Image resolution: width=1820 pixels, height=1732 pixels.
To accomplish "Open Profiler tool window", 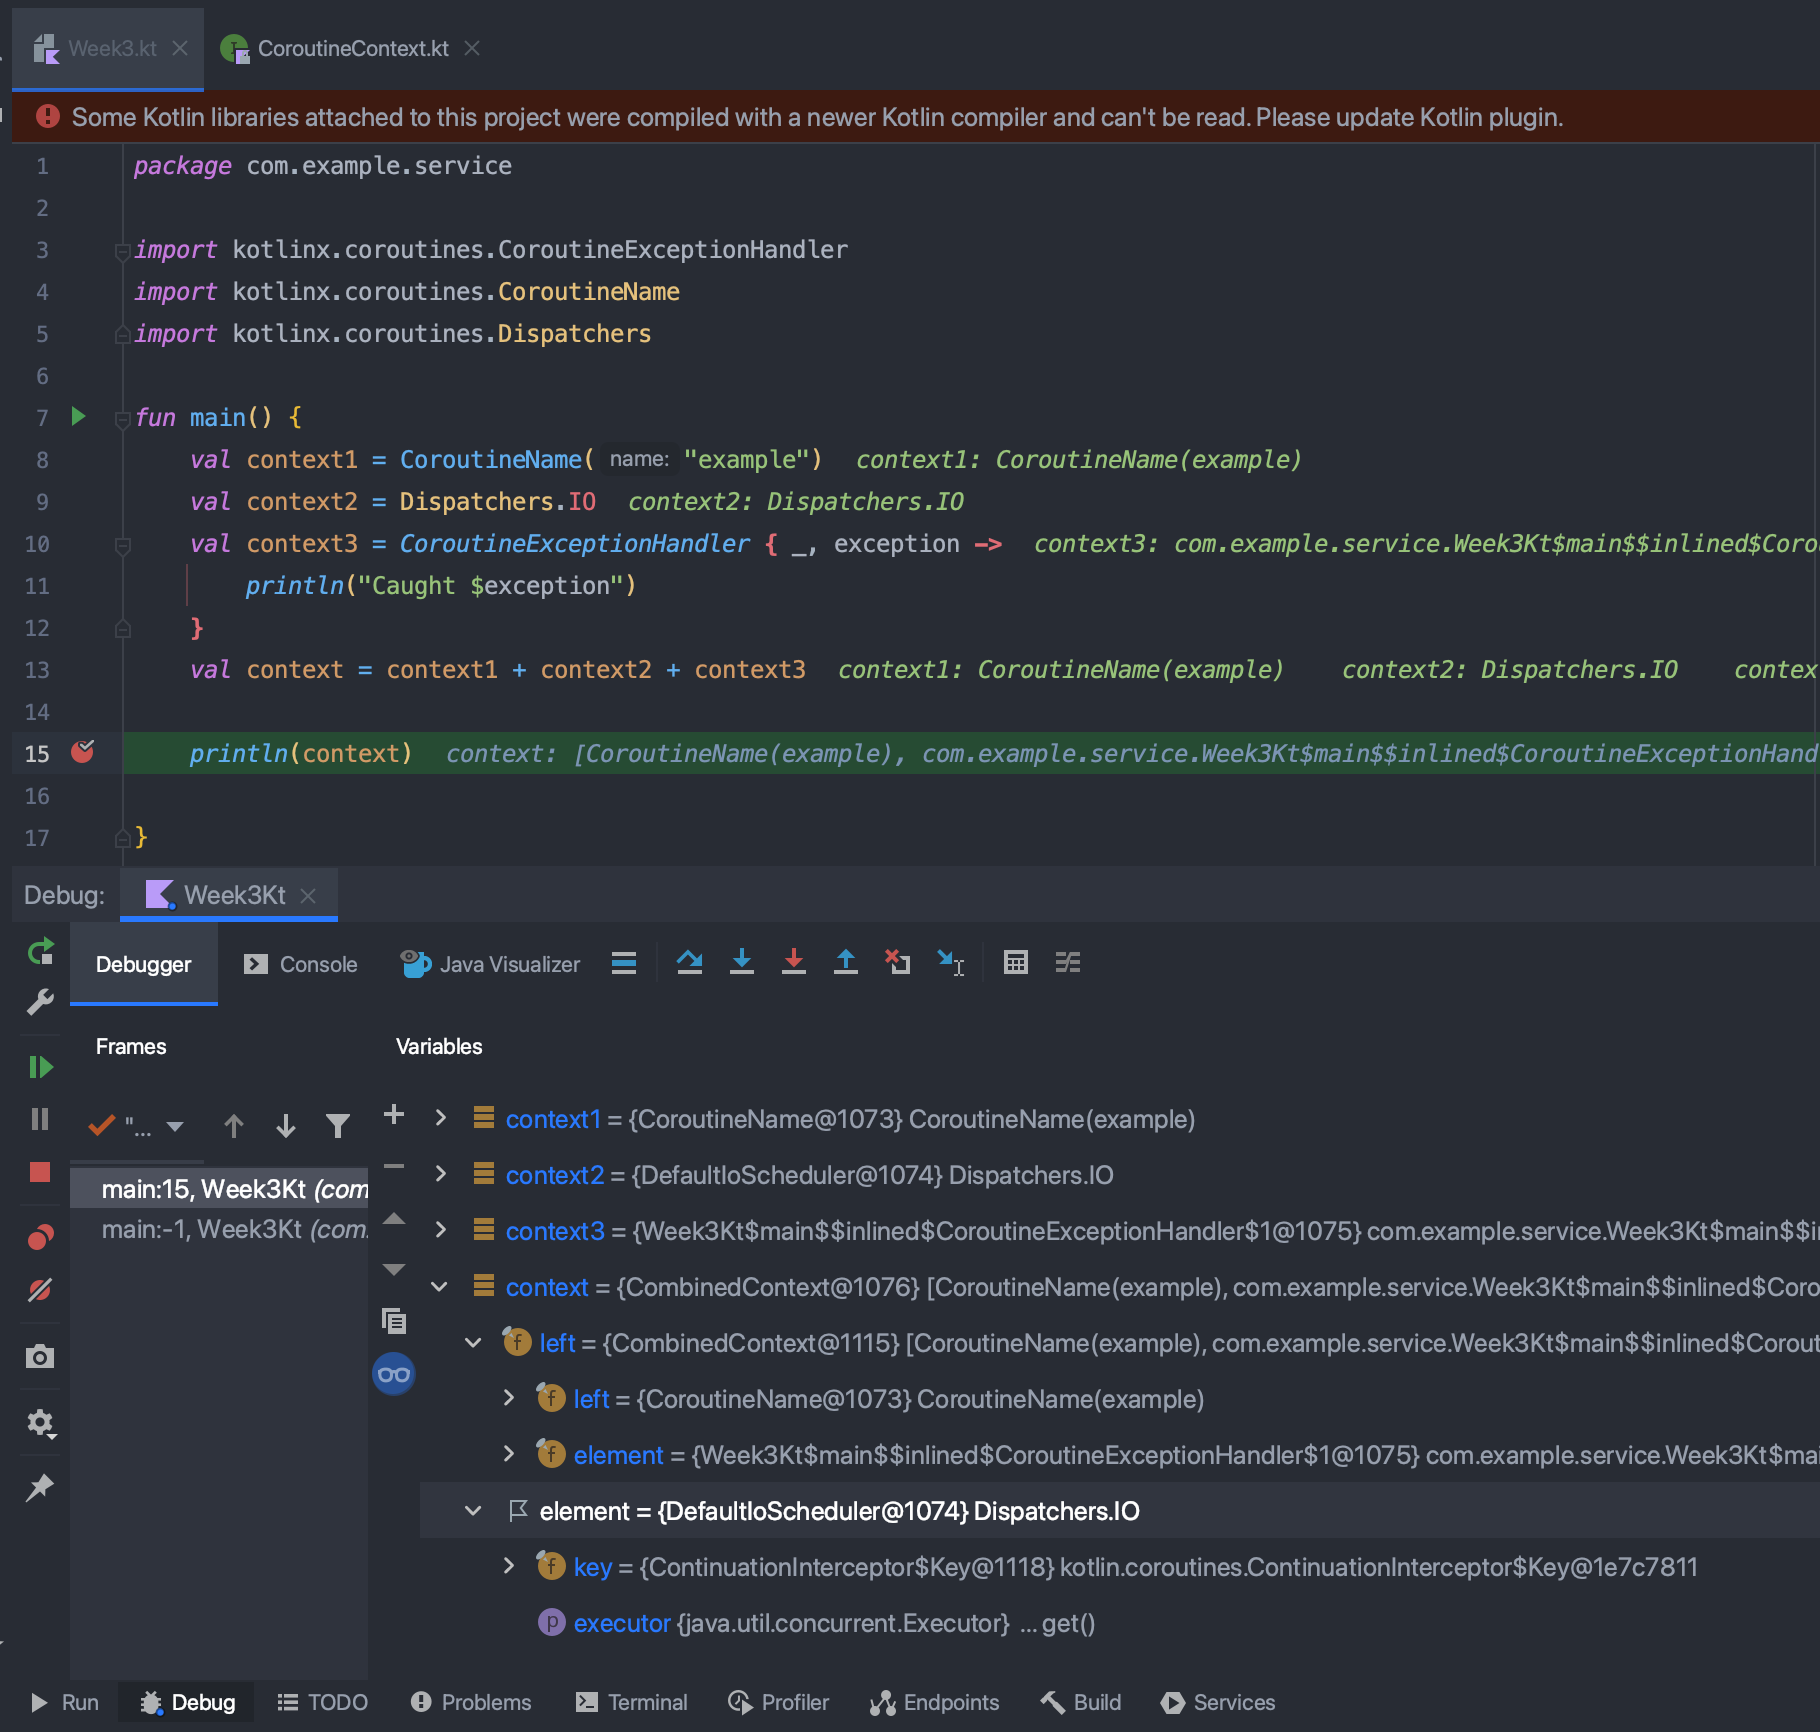I will (778, 1702).
